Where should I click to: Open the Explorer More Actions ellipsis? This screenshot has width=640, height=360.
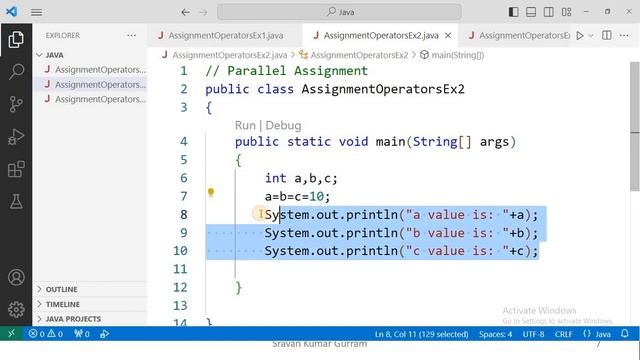pos(131,36)
